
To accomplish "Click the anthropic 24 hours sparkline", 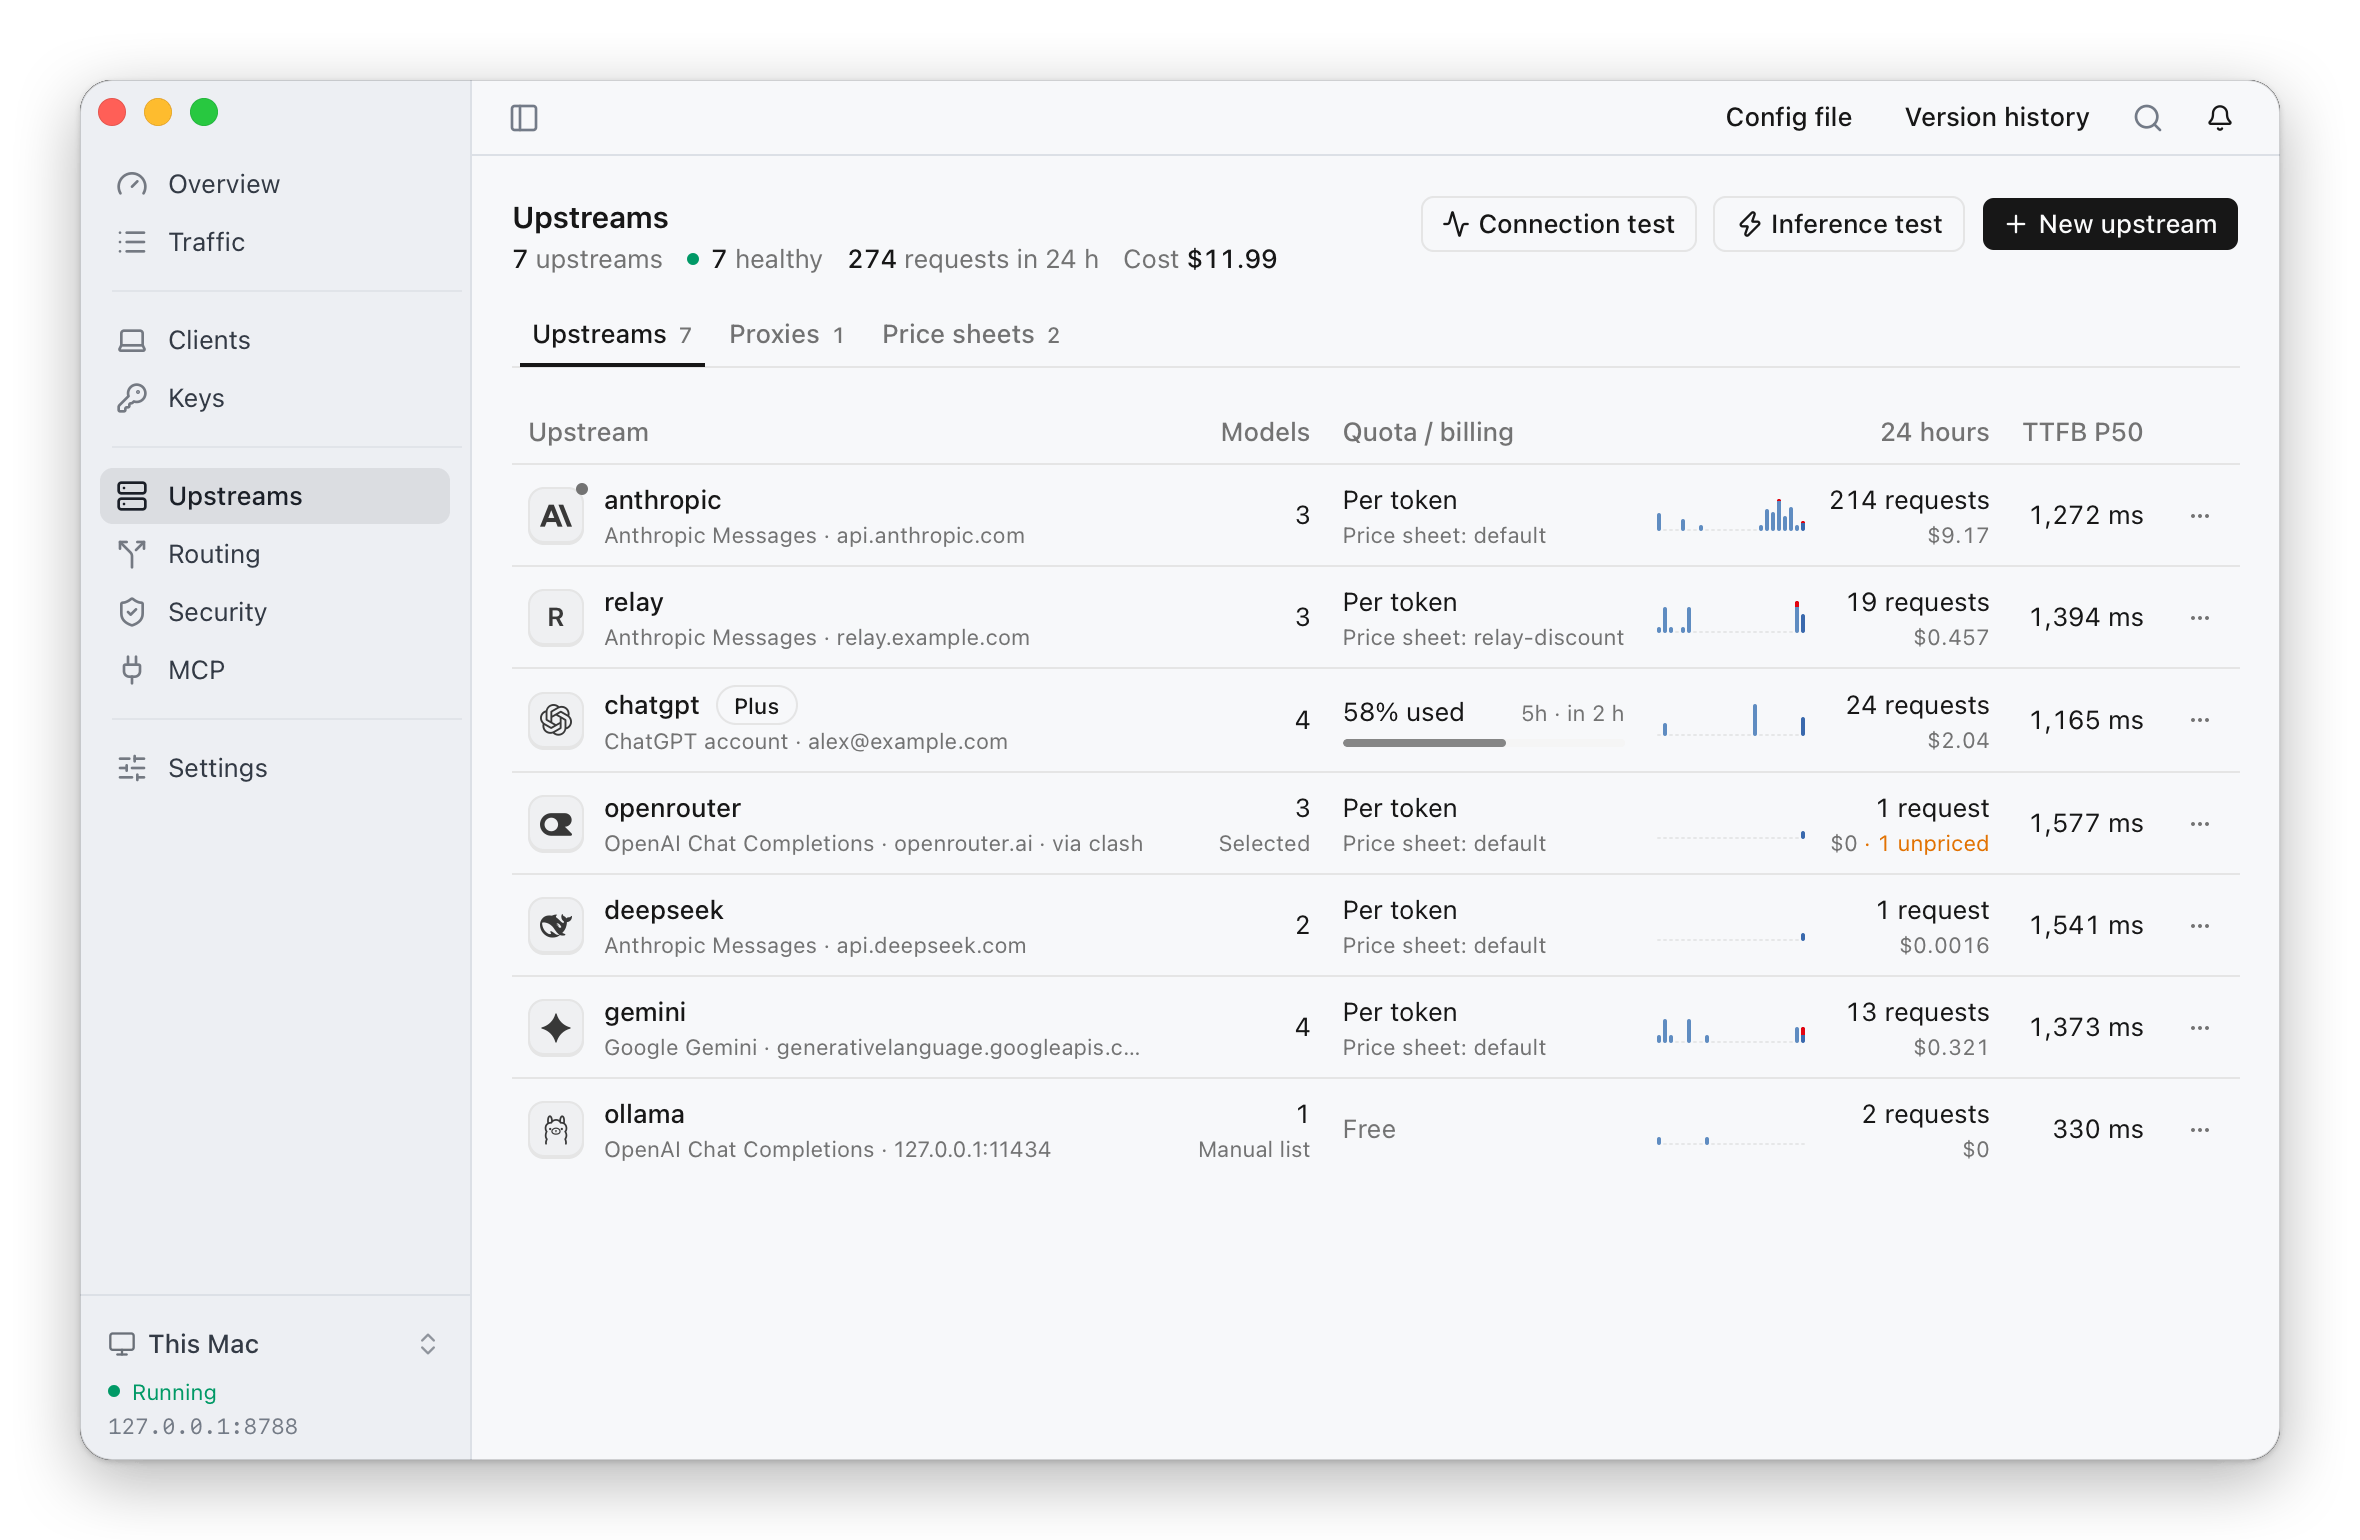I will click(x=1731, y=516).
